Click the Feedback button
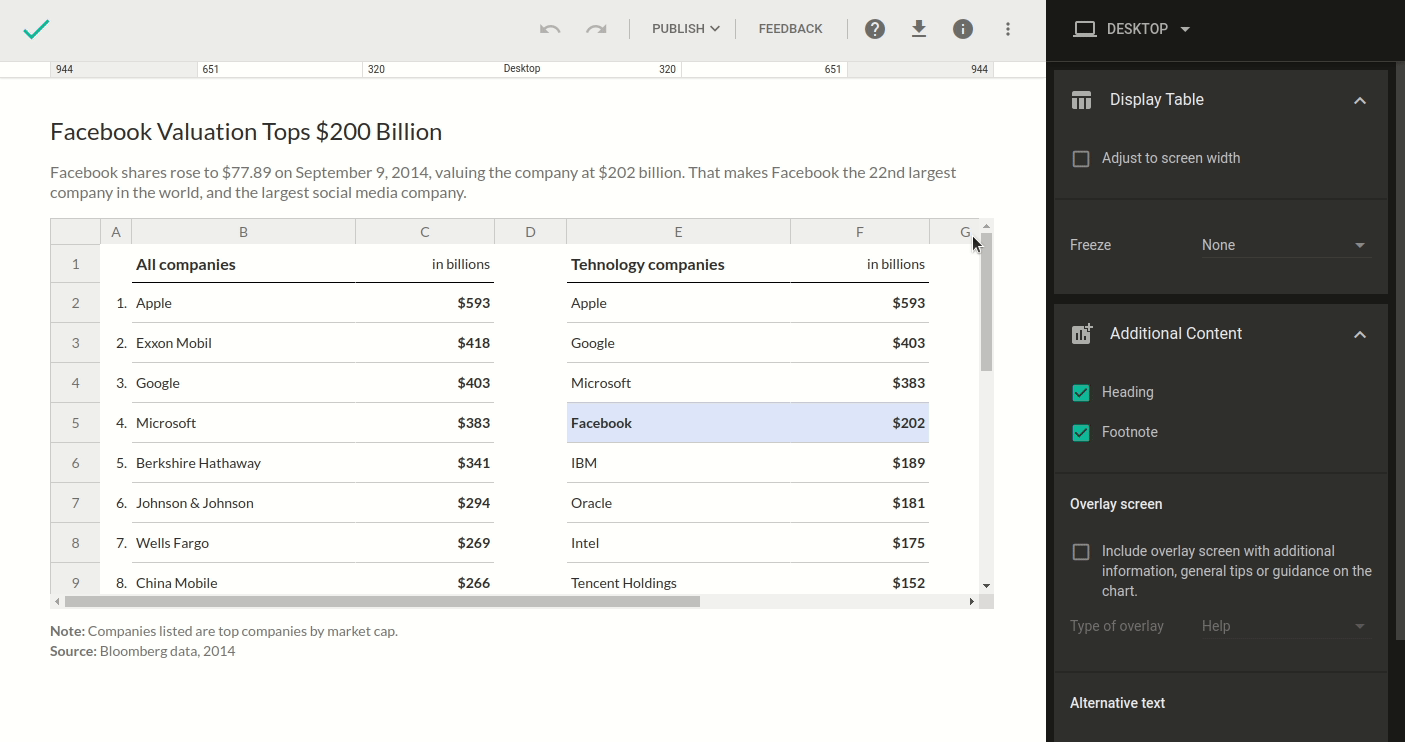1405x742 pixels. pos(790,29)
